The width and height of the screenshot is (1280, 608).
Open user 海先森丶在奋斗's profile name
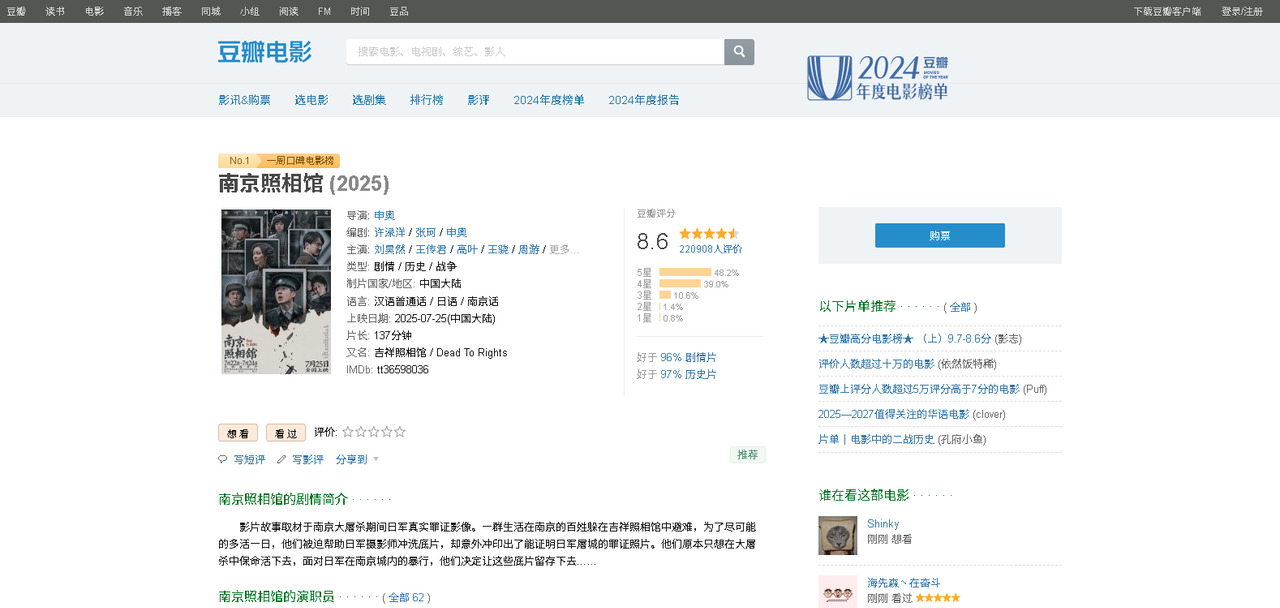pyautogui.click(x=904, y=583)
